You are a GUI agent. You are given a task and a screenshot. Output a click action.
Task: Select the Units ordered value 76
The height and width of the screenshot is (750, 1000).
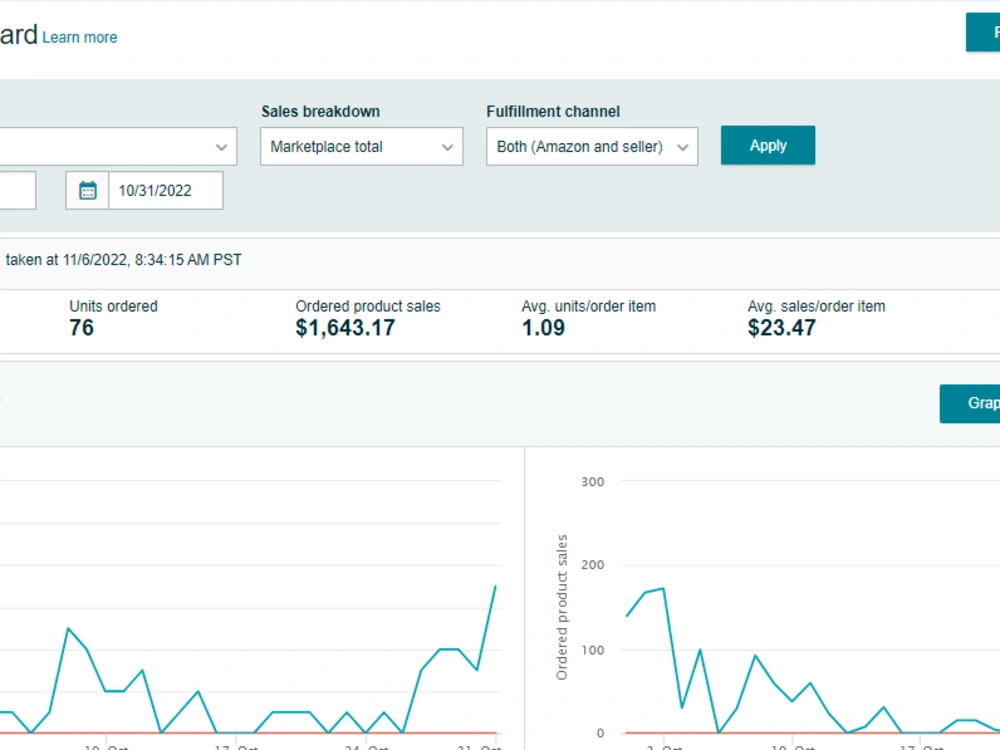click(x=82, y=328)
